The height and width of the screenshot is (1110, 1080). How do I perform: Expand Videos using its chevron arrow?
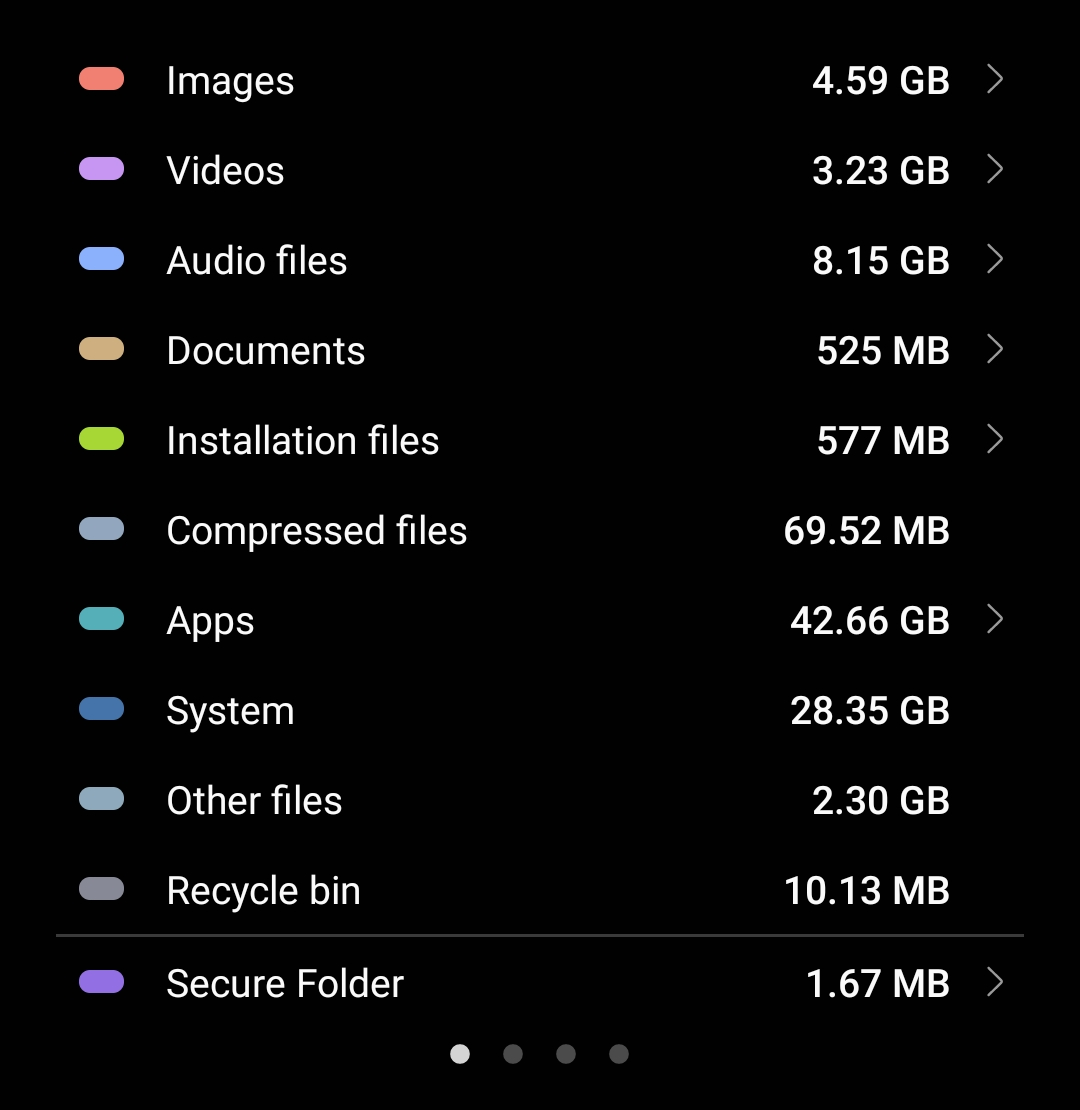click(994, 169)
